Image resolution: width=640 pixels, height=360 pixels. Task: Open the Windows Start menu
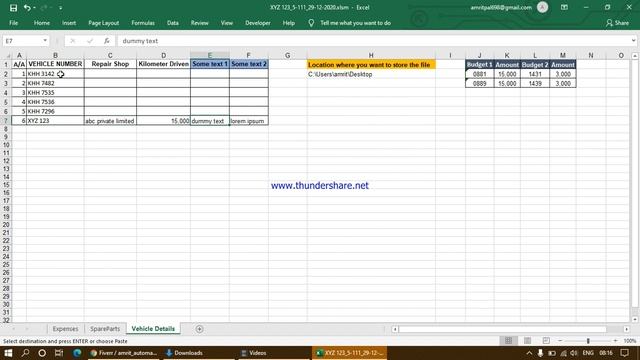[8, 353]
